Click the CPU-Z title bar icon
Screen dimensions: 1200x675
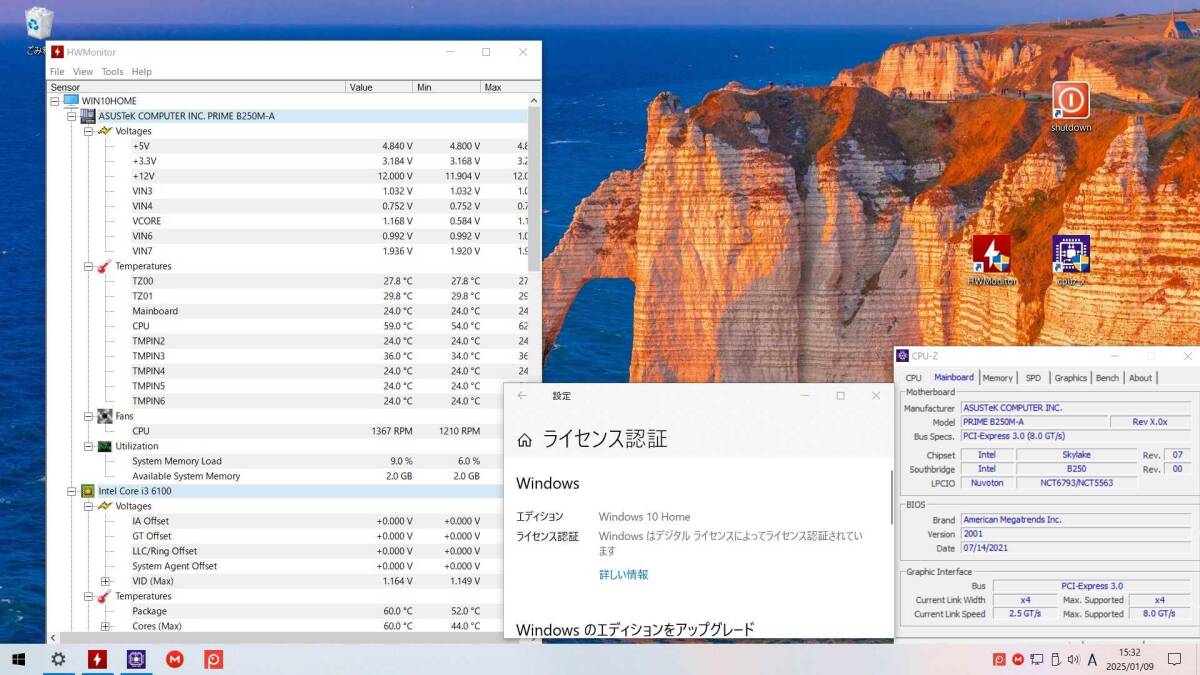coord(902,356)
